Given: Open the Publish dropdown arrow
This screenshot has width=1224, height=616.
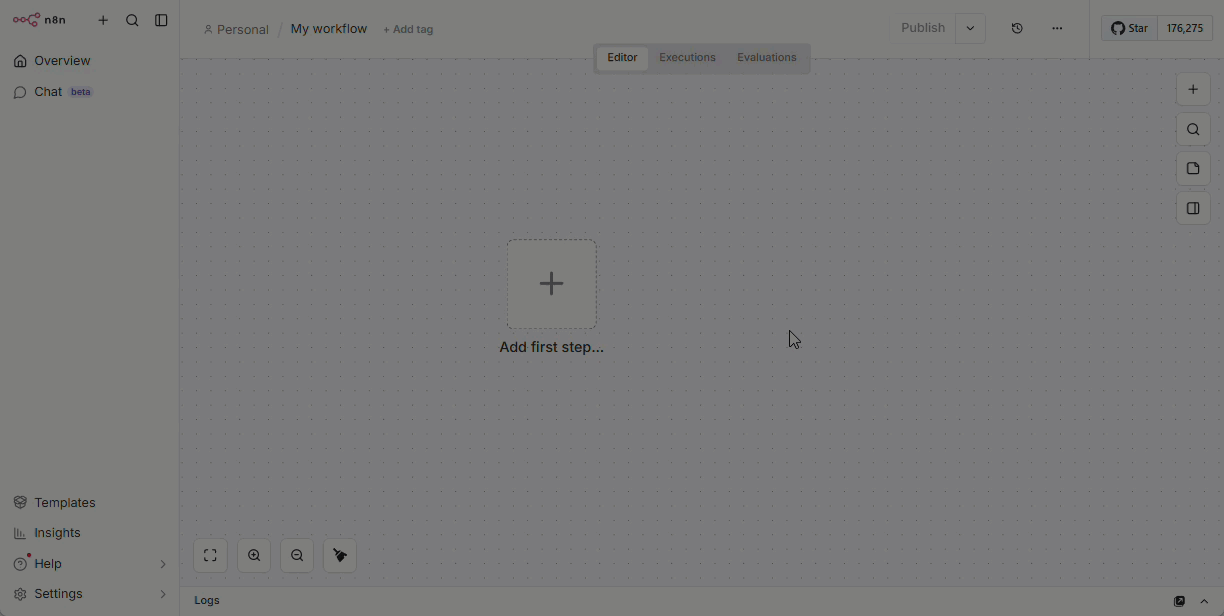Looking at the screenshot, I should pos(970,28).
